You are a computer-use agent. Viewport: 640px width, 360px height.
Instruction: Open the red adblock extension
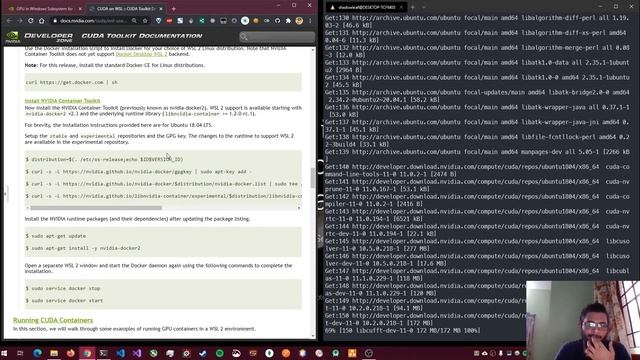169,21
